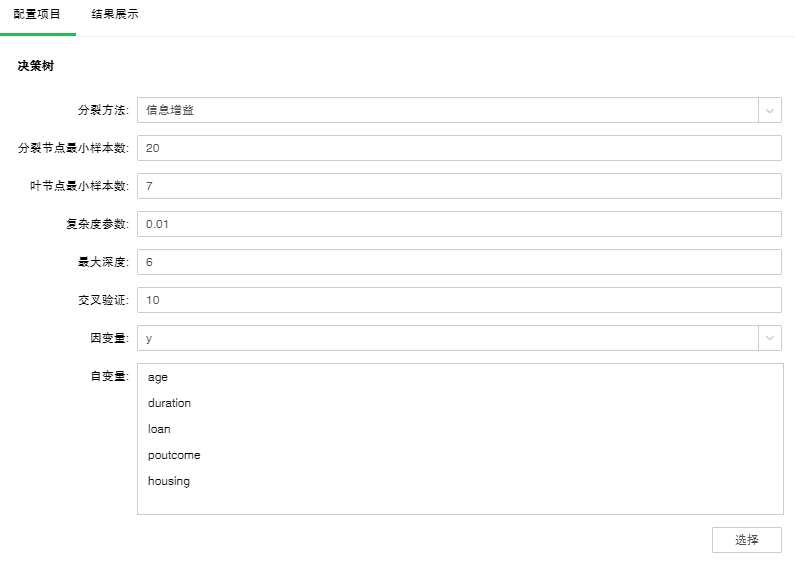Expand the 因变量 combo box showing y
795x566 pixels.
tap(447, 338)
